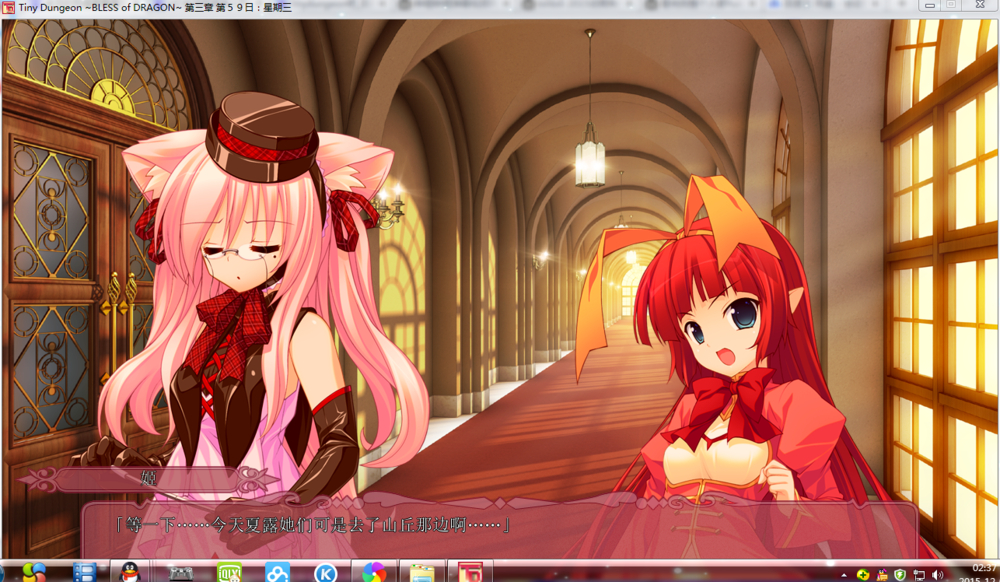Click the Tiny Dungeon window title text
Image resolution: width=1000 pixels, height=582 pixels.
tap(155, 8)
